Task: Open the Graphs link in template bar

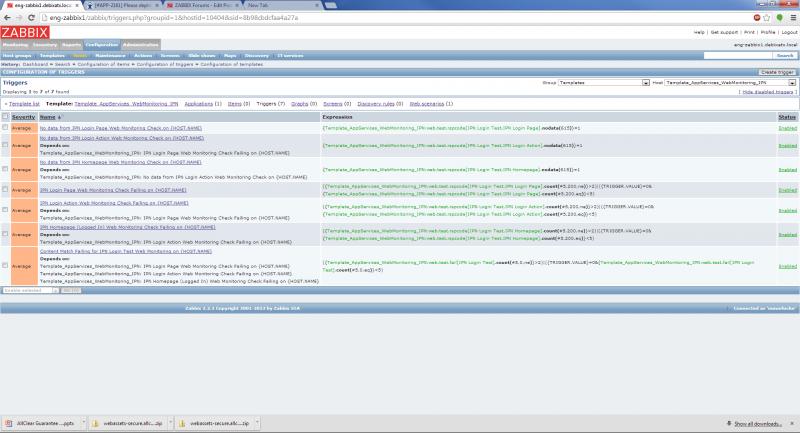Action: click(x=299, y=104)
